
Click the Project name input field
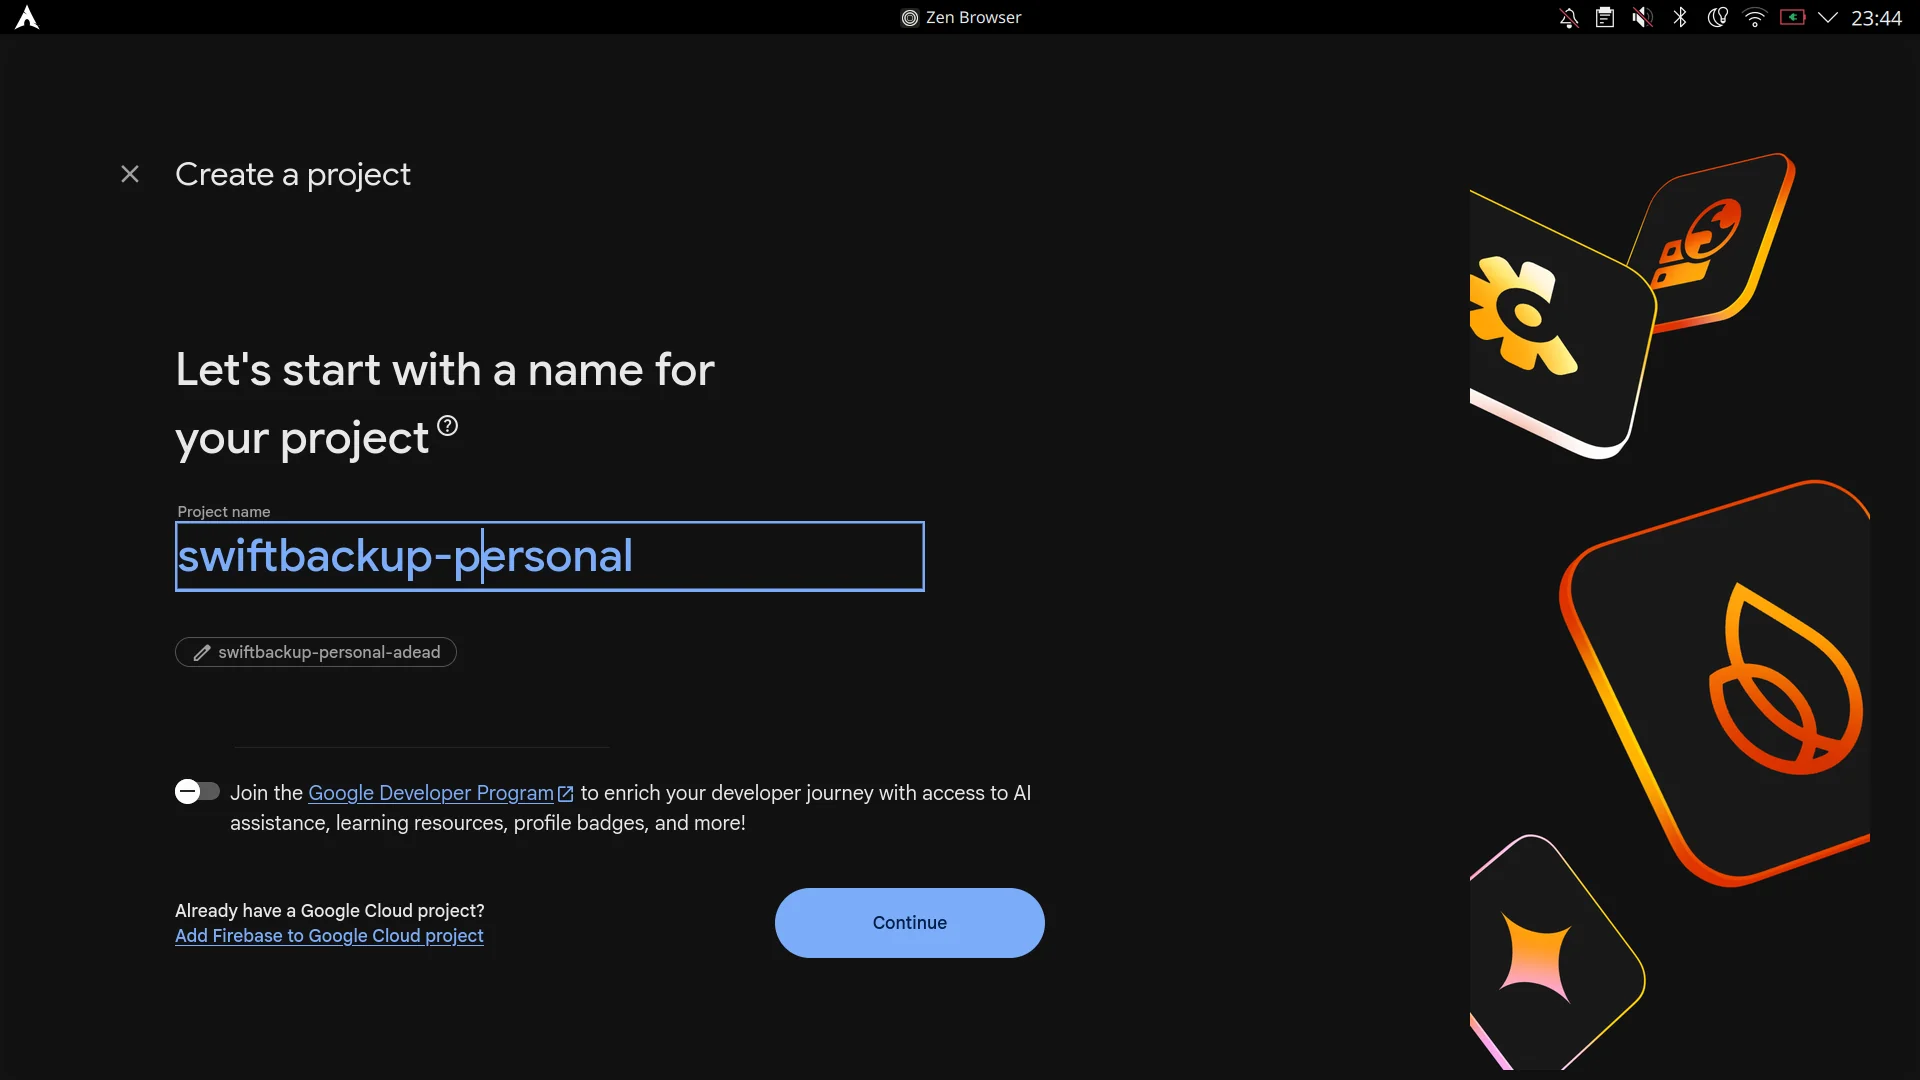[550, 556]
